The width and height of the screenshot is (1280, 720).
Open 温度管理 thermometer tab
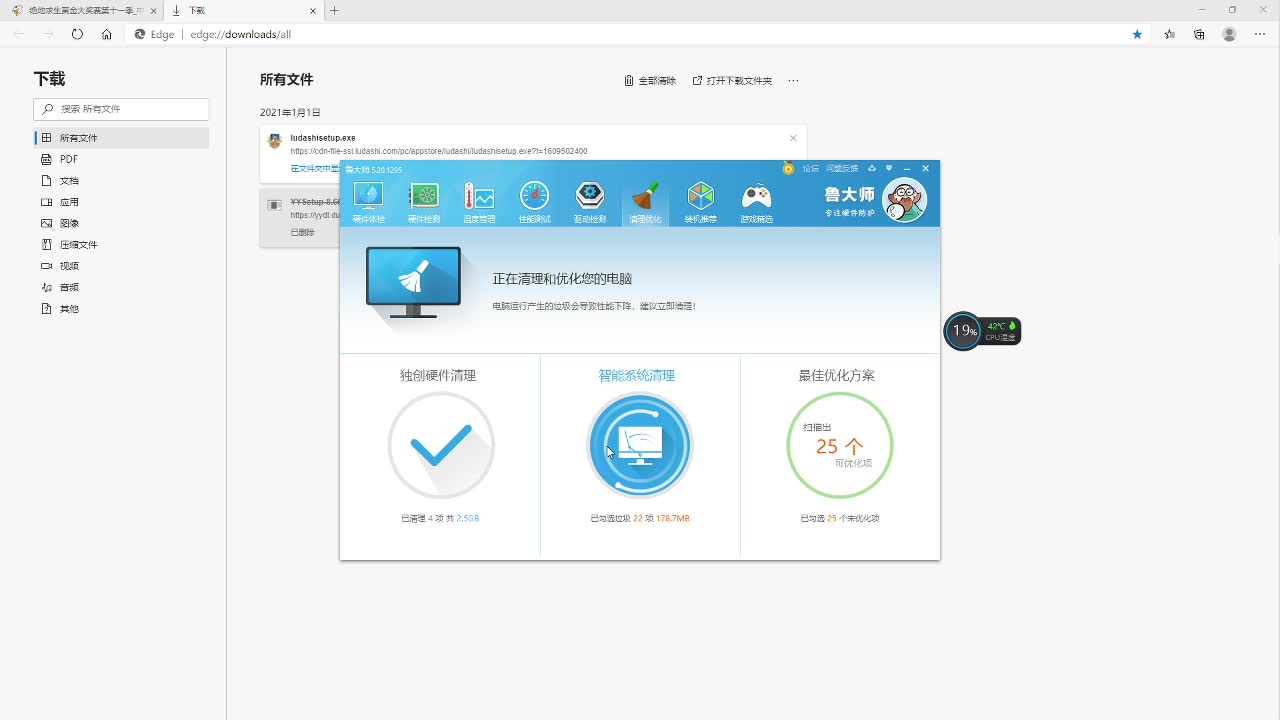pos(479,202)
